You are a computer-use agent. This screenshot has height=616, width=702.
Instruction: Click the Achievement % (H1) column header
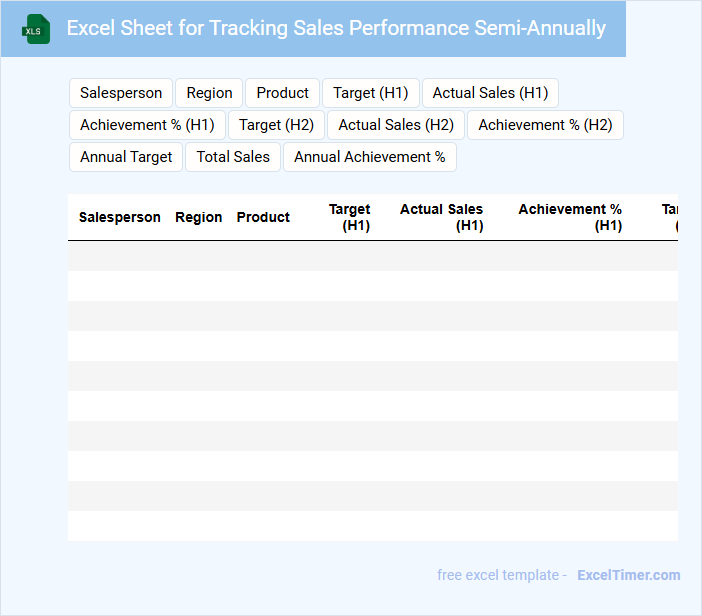click(570, 217)
